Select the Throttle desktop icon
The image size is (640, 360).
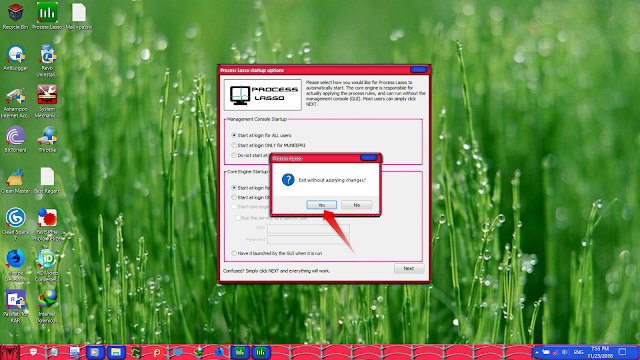tap(47, 140)
